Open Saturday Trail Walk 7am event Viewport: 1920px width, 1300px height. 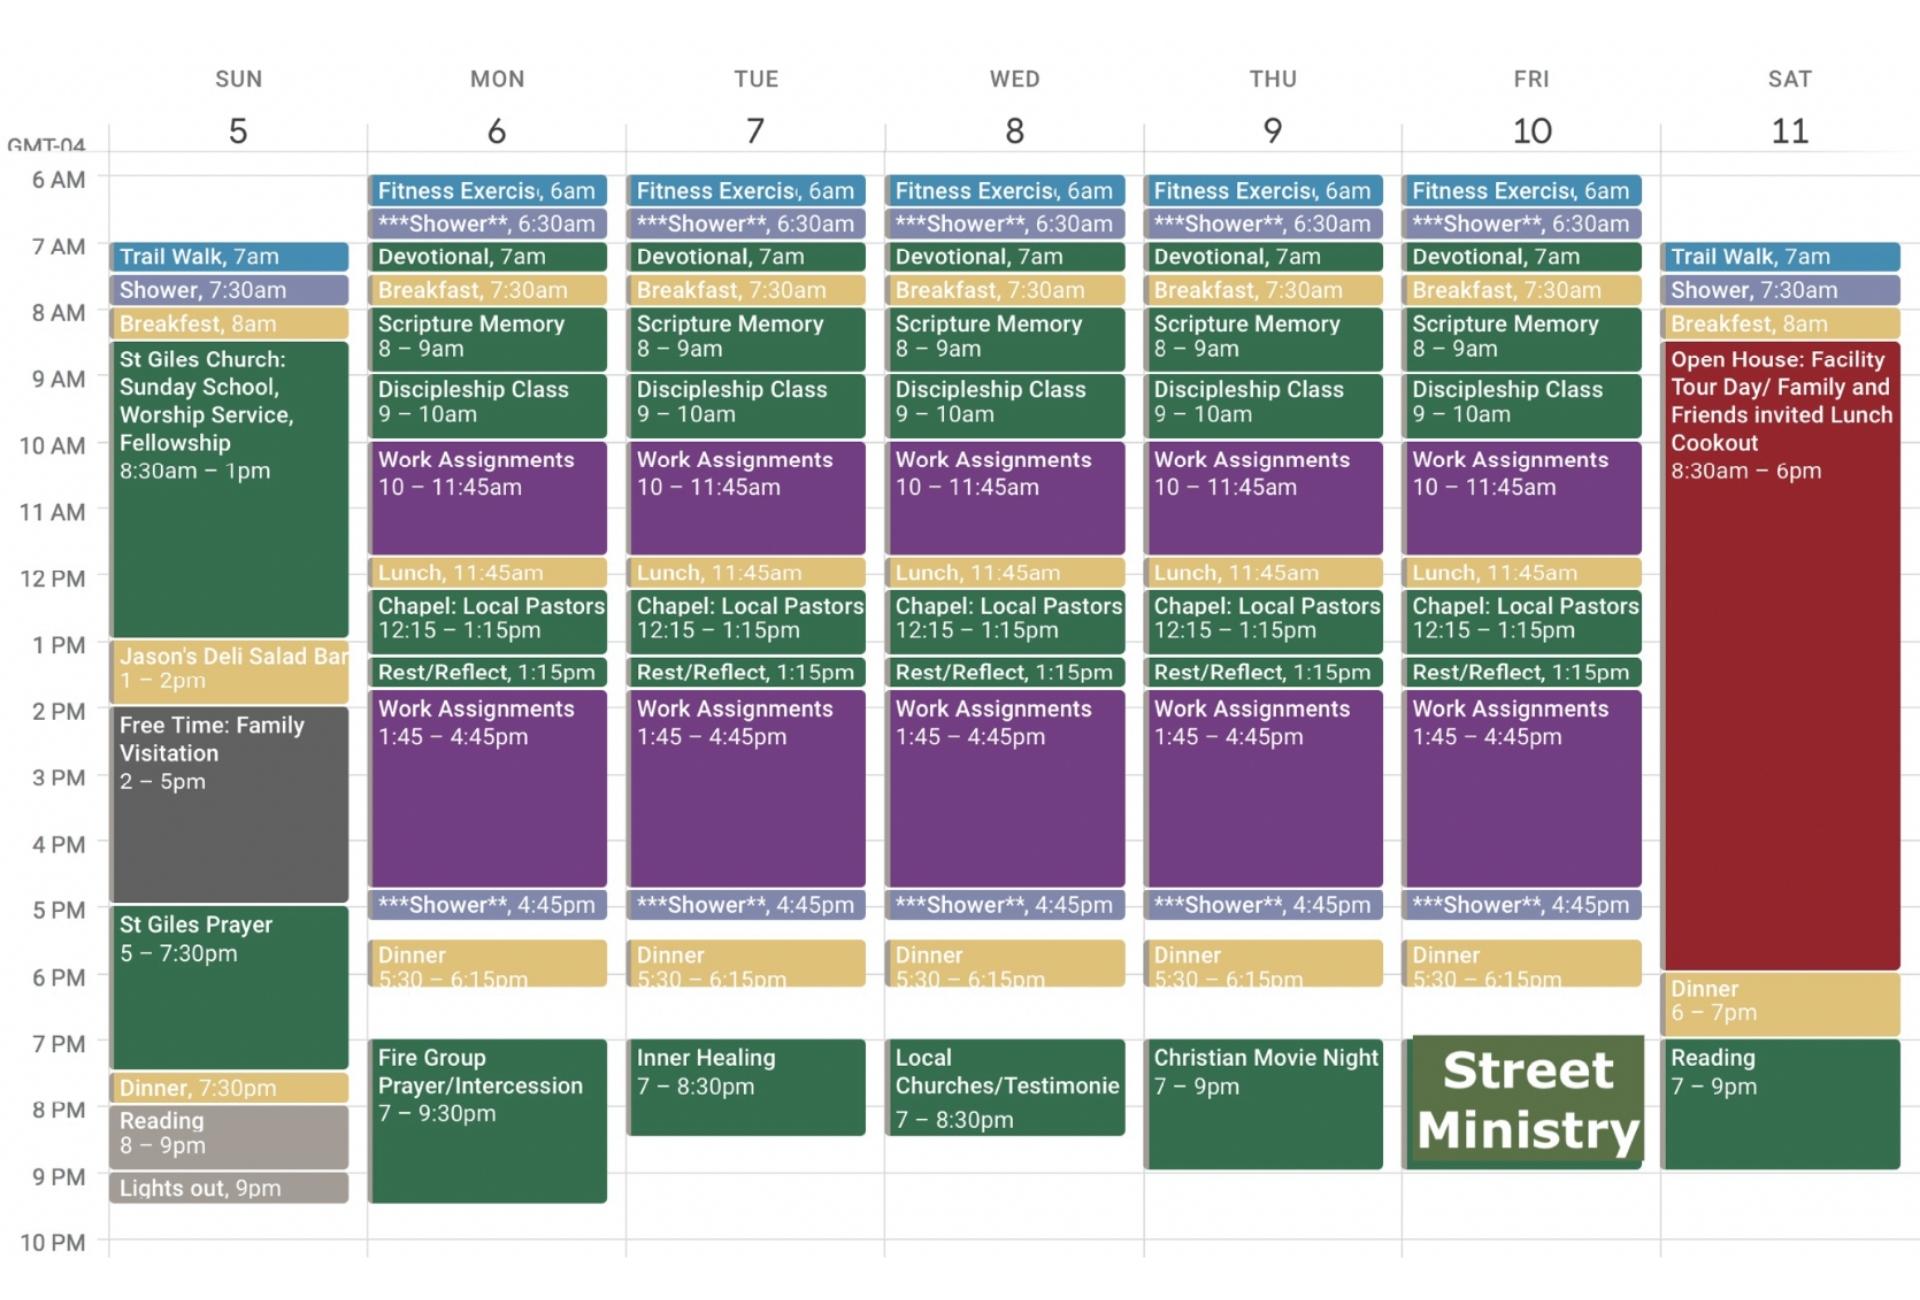(1780, 257)
